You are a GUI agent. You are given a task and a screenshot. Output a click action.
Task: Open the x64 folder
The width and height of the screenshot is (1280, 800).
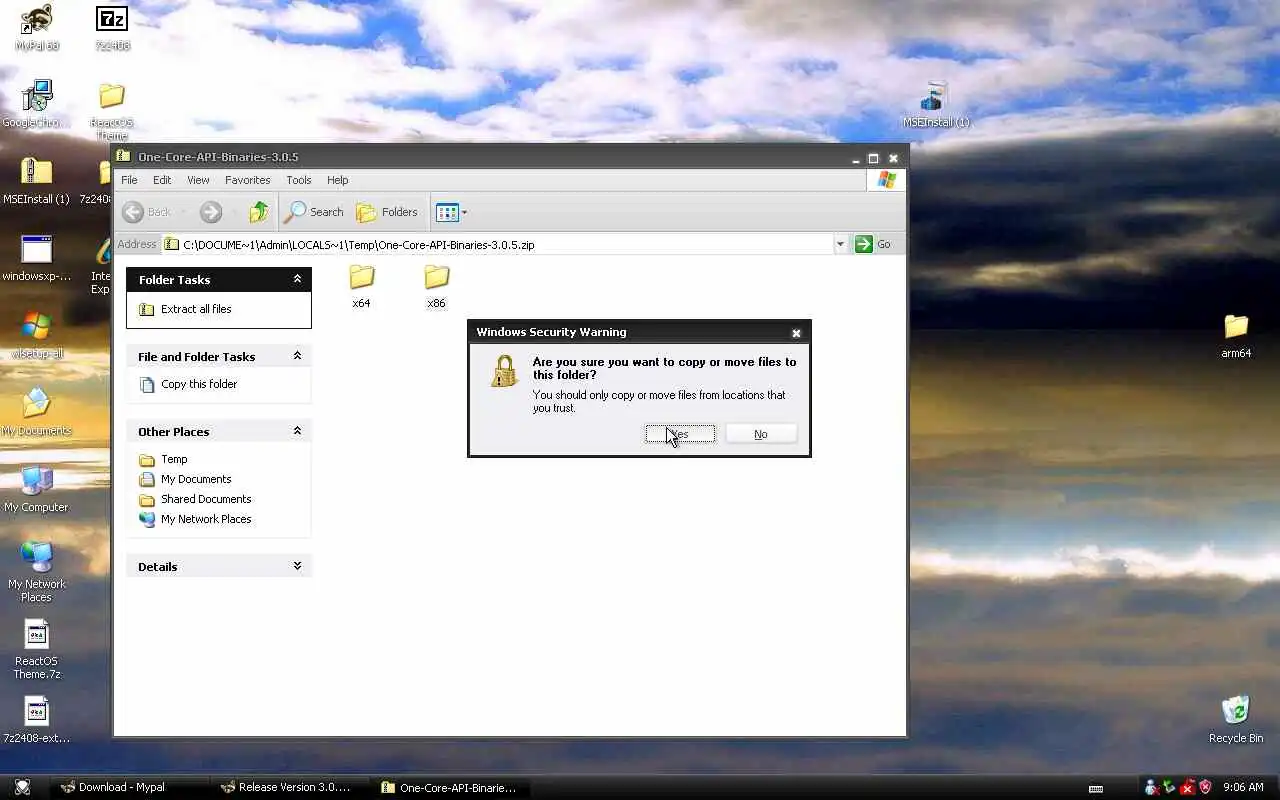[x=361, y=286]
